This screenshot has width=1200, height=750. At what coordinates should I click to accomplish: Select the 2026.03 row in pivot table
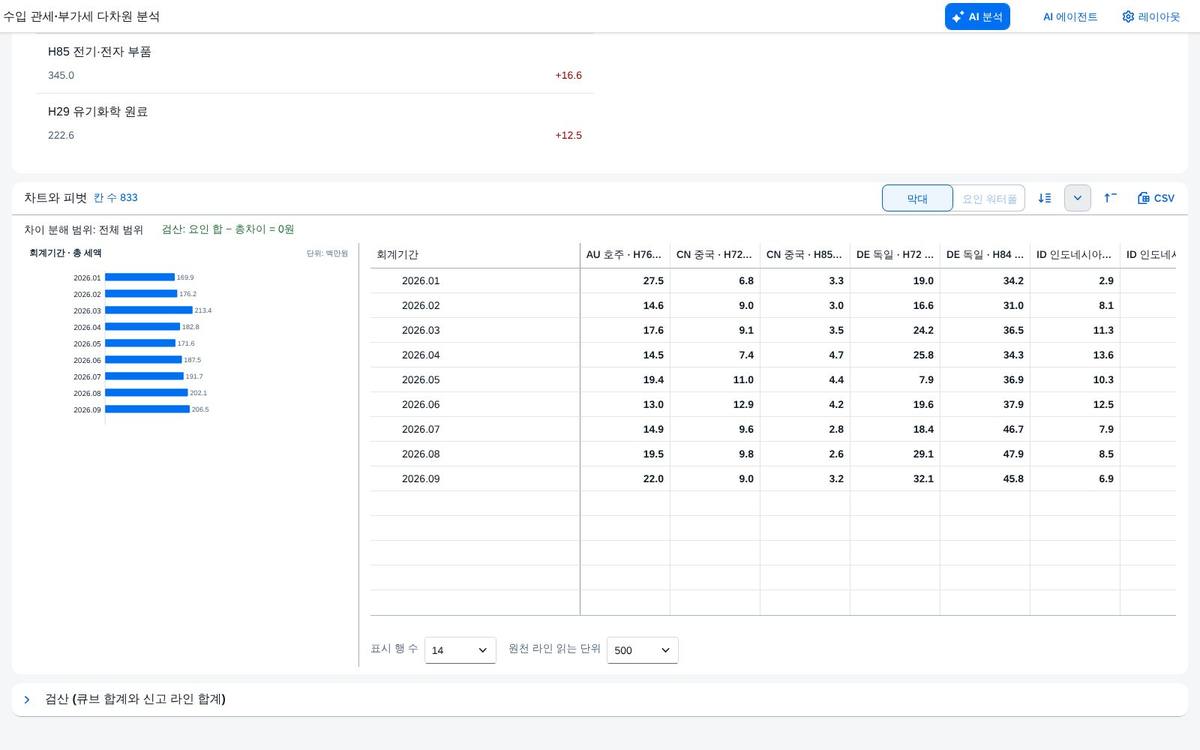[773, 330]
